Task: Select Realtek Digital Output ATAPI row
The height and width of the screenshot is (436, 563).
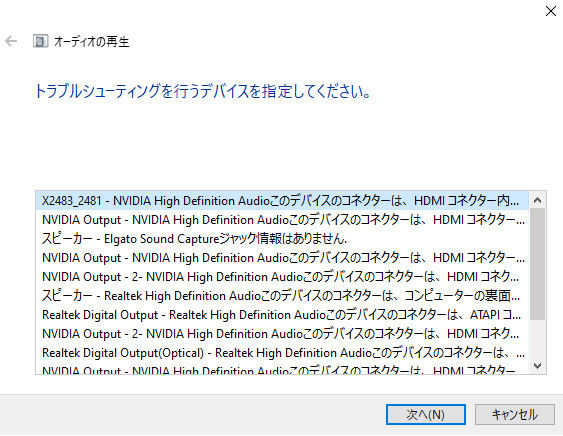Action: coord(282,315)
